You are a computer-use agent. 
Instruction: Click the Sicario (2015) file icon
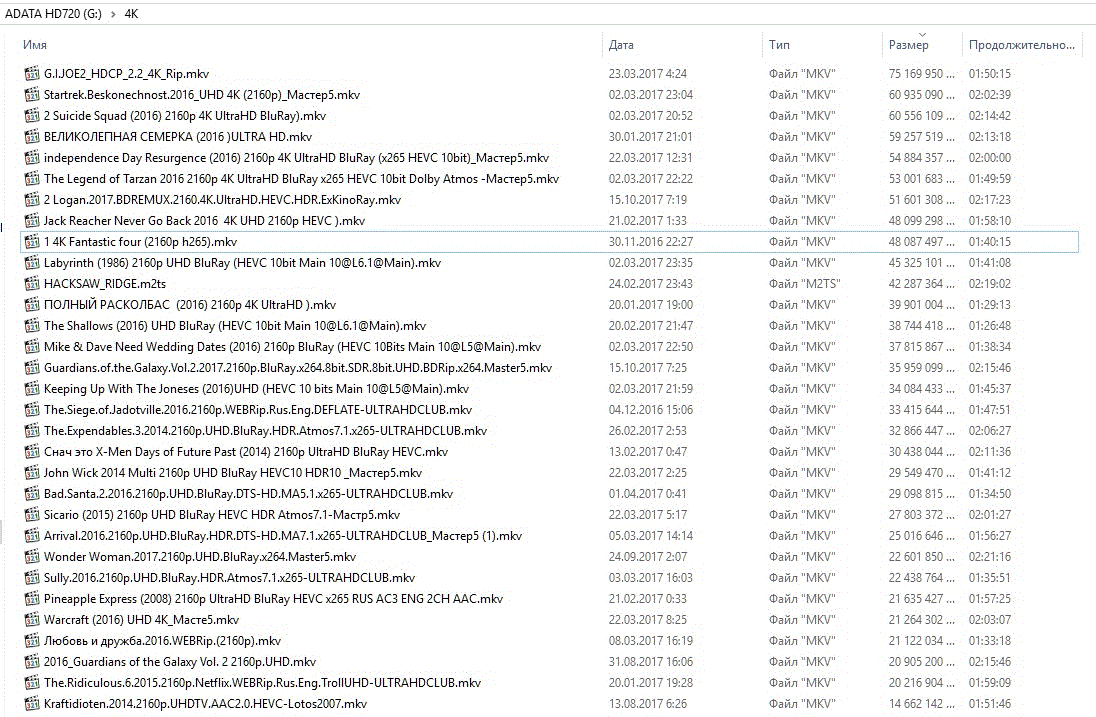32,515
